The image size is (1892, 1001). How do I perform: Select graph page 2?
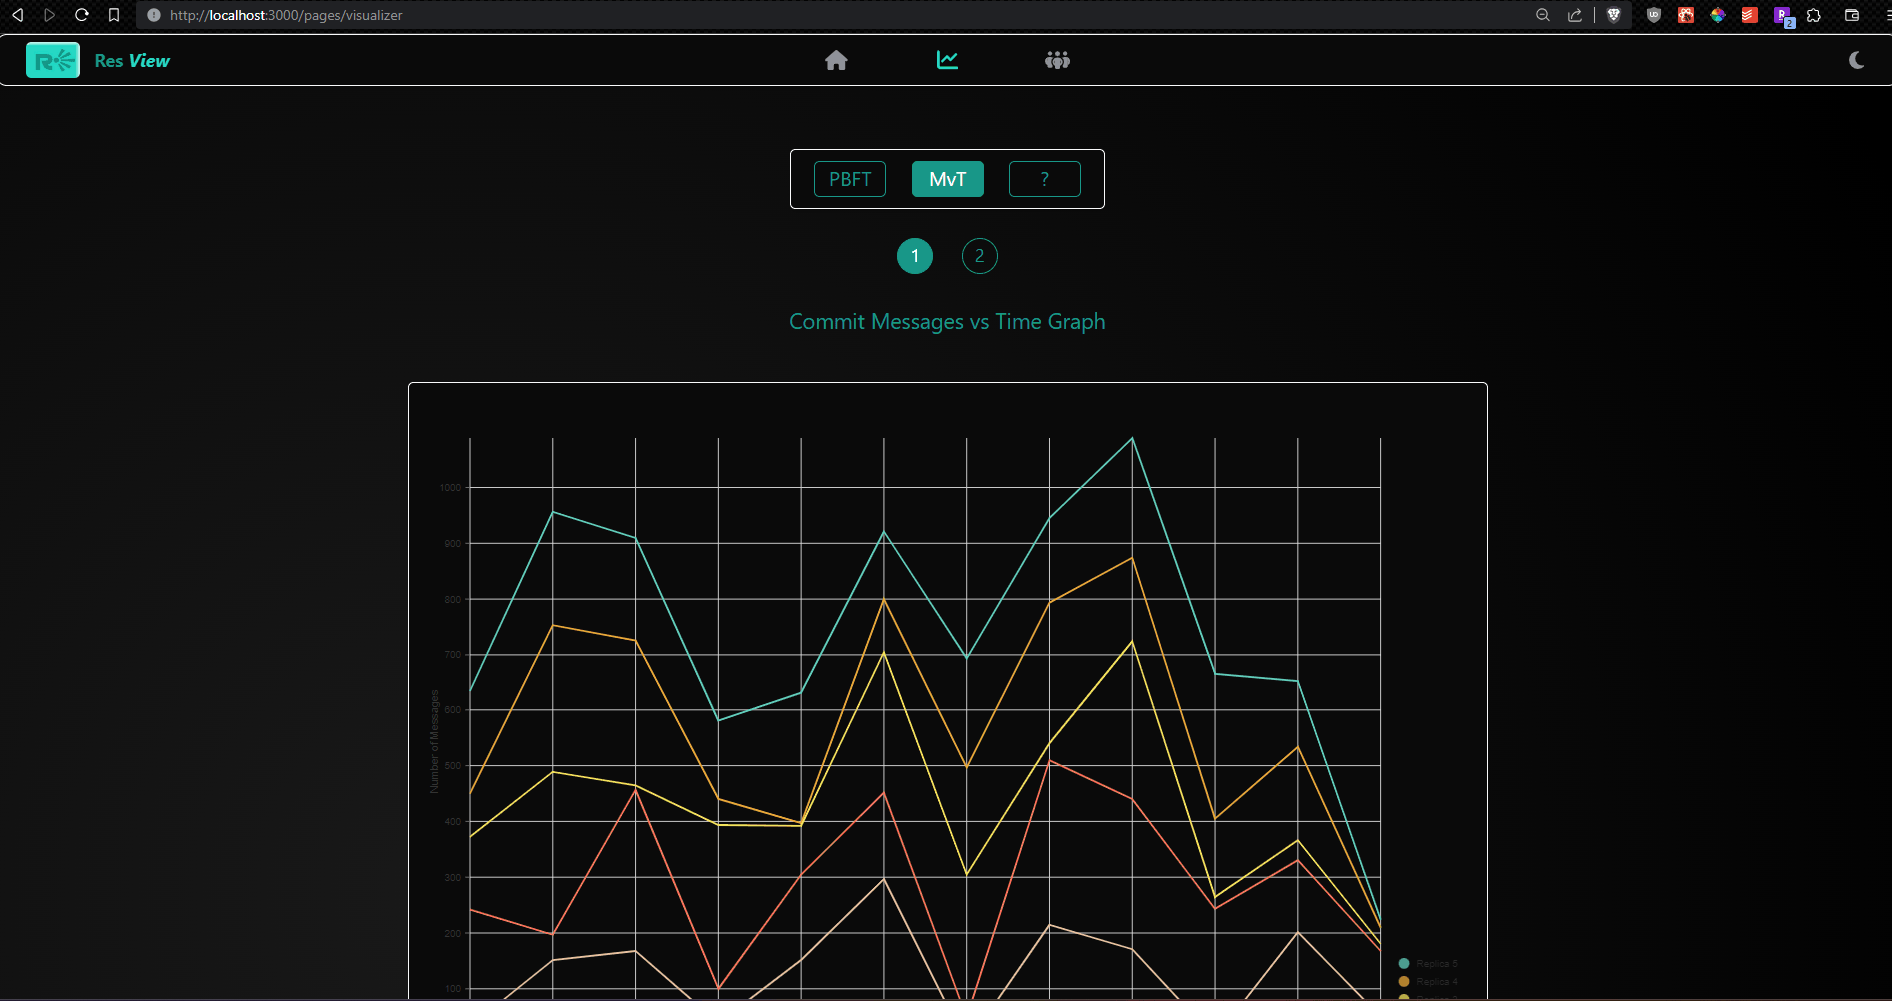(x=980, y=256)
